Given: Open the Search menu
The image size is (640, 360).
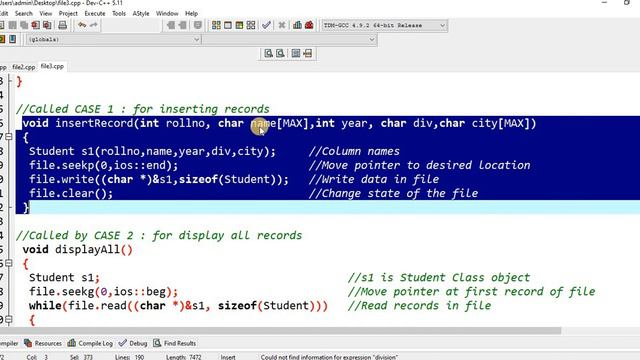Looking at the screenshot, I should point(24,13).
